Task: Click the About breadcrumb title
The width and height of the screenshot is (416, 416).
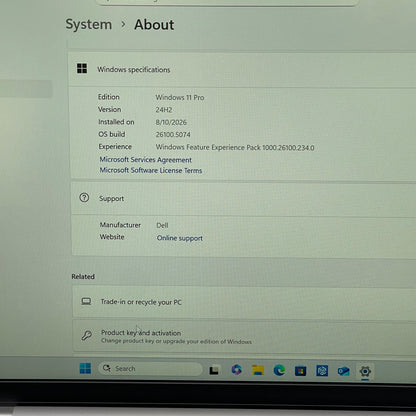Action: pos(154,25)
